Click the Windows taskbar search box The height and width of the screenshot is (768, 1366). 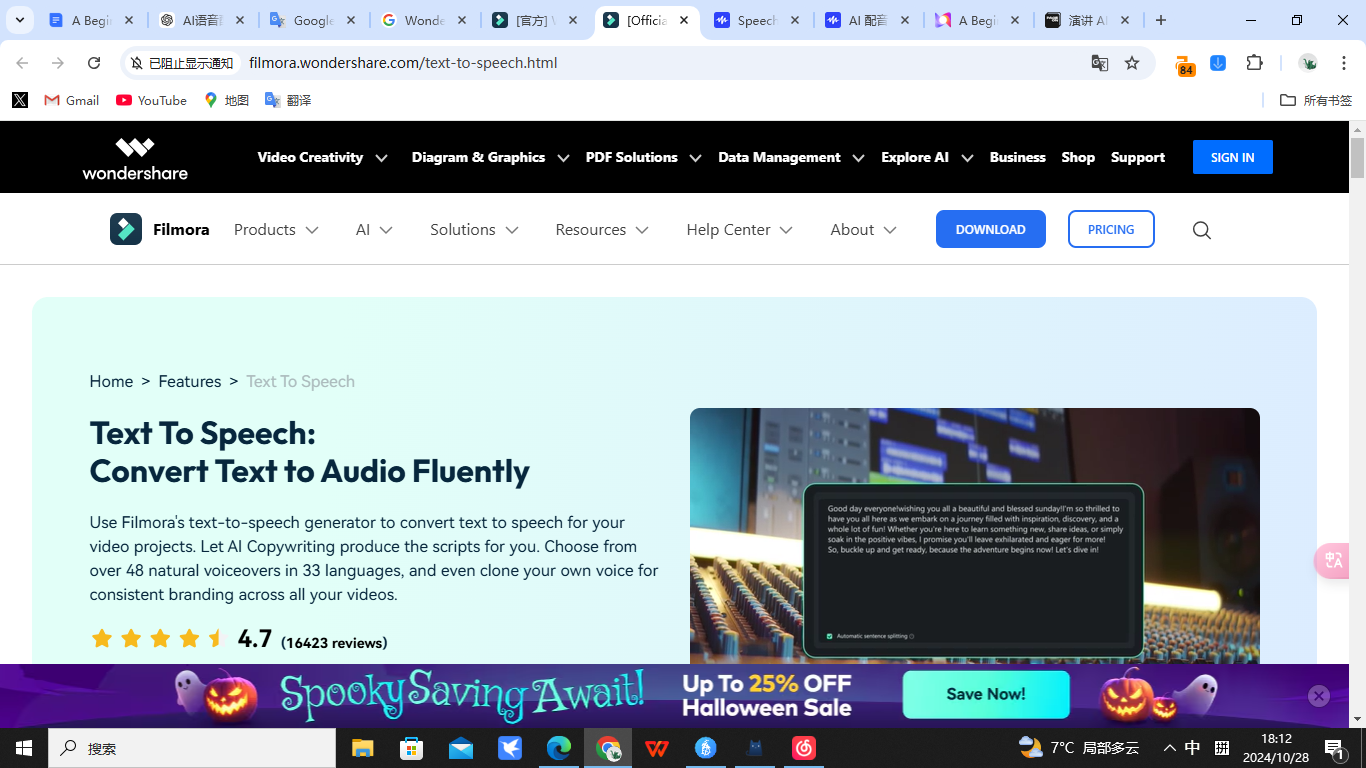(192, 748)
